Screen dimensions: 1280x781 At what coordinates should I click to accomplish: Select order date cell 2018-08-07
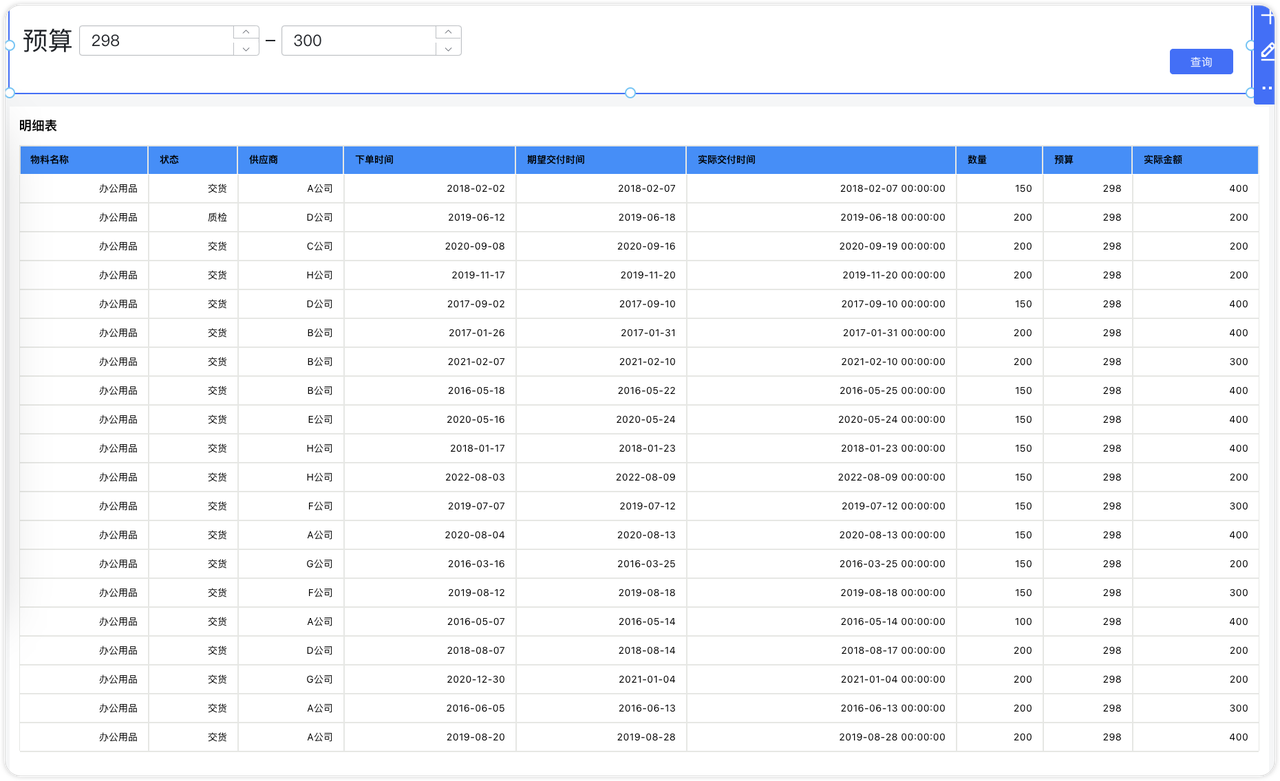click(430, 651)
